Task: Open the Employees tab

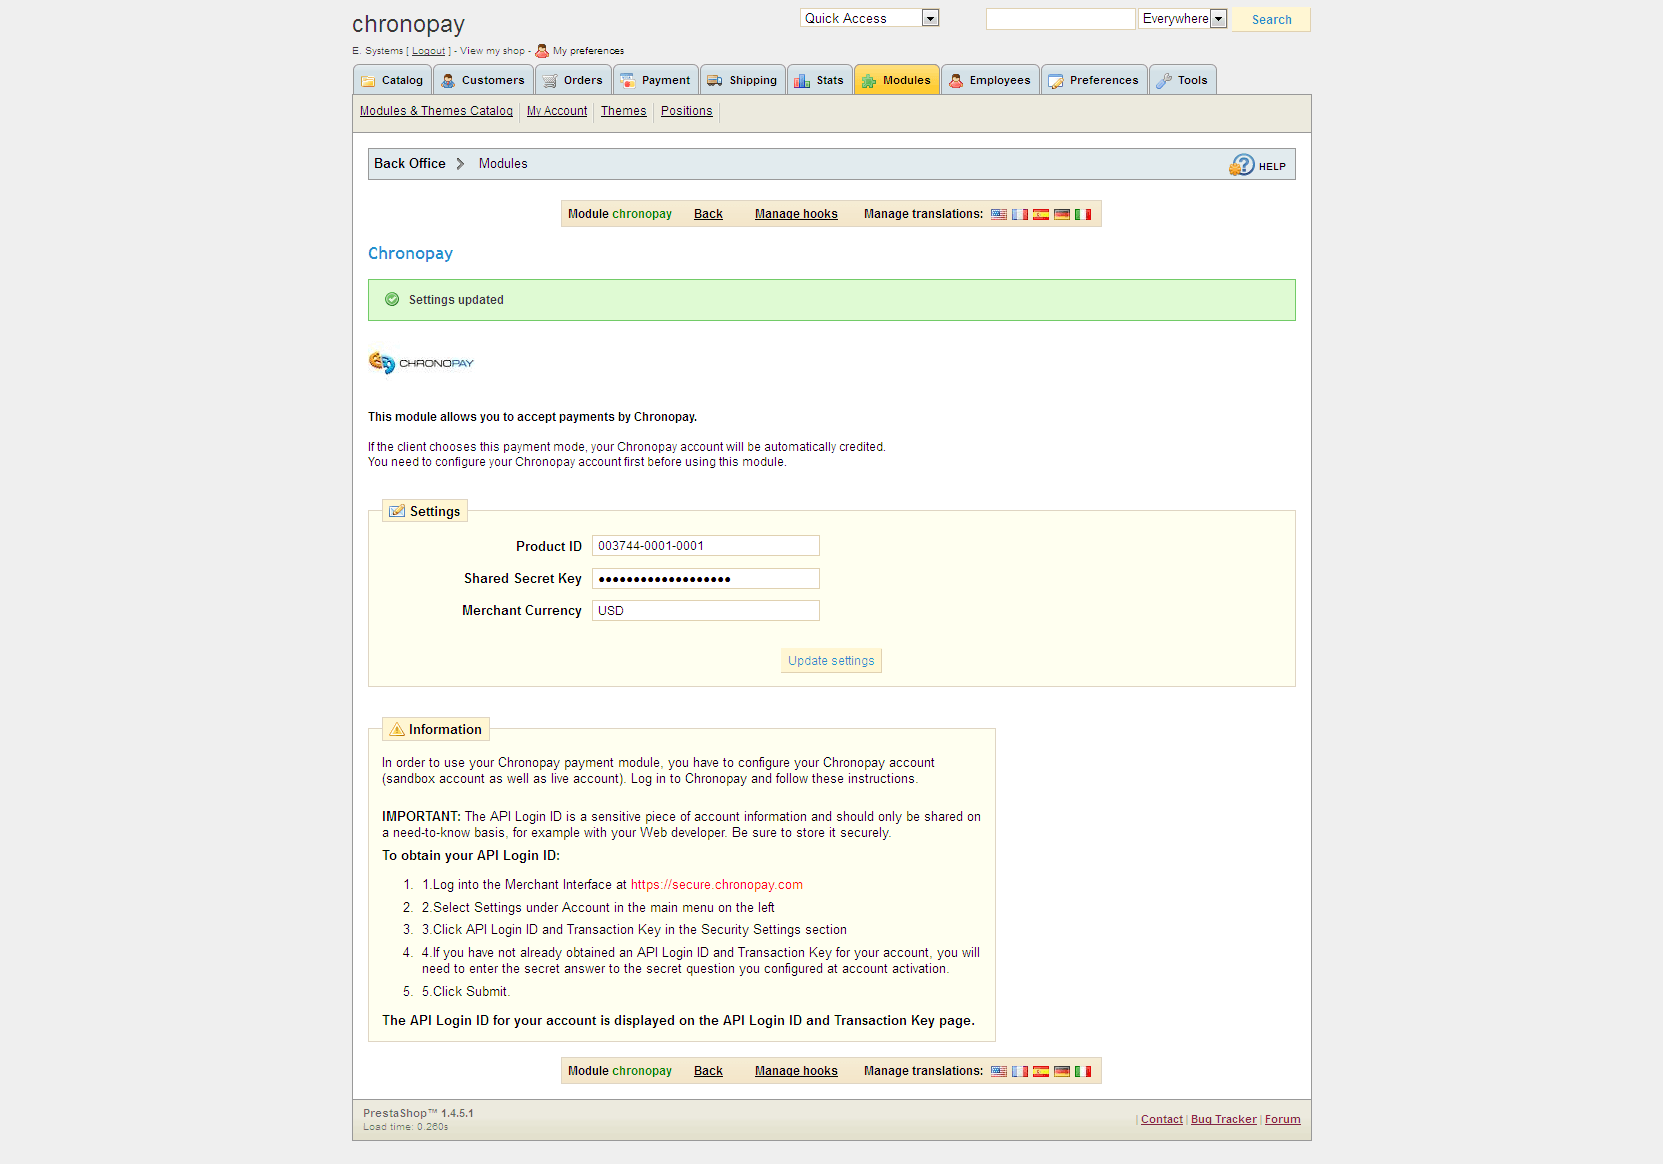Action: point(990,80)
